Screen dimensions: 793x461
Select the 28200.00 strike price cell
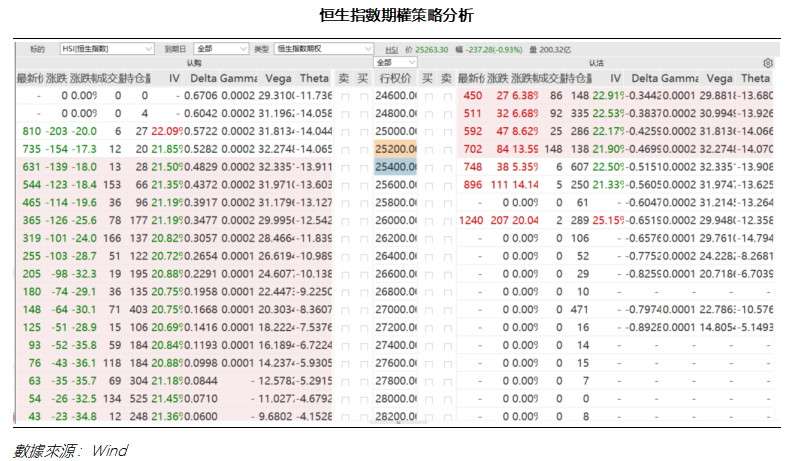coord(395,416)
